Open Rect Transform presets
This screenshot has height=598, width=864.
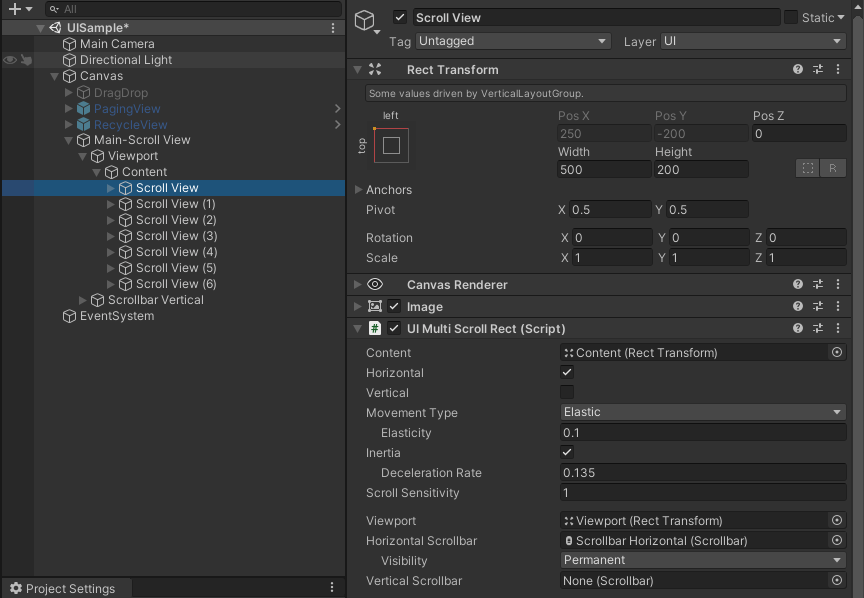coord(818,69)
